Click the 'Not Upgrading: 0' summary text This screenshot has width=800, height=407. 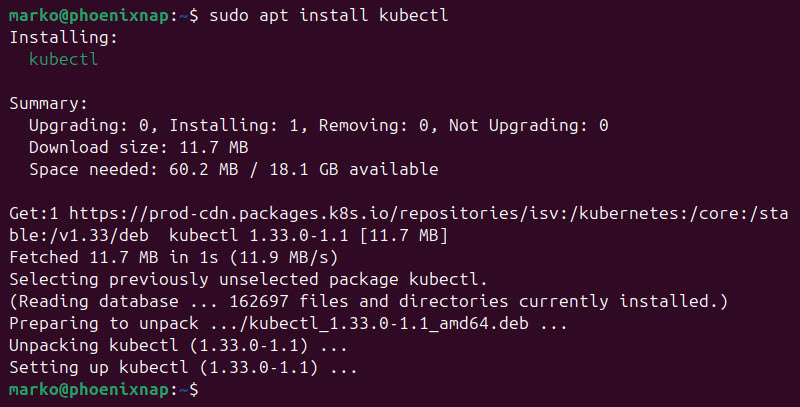point(529,126)
